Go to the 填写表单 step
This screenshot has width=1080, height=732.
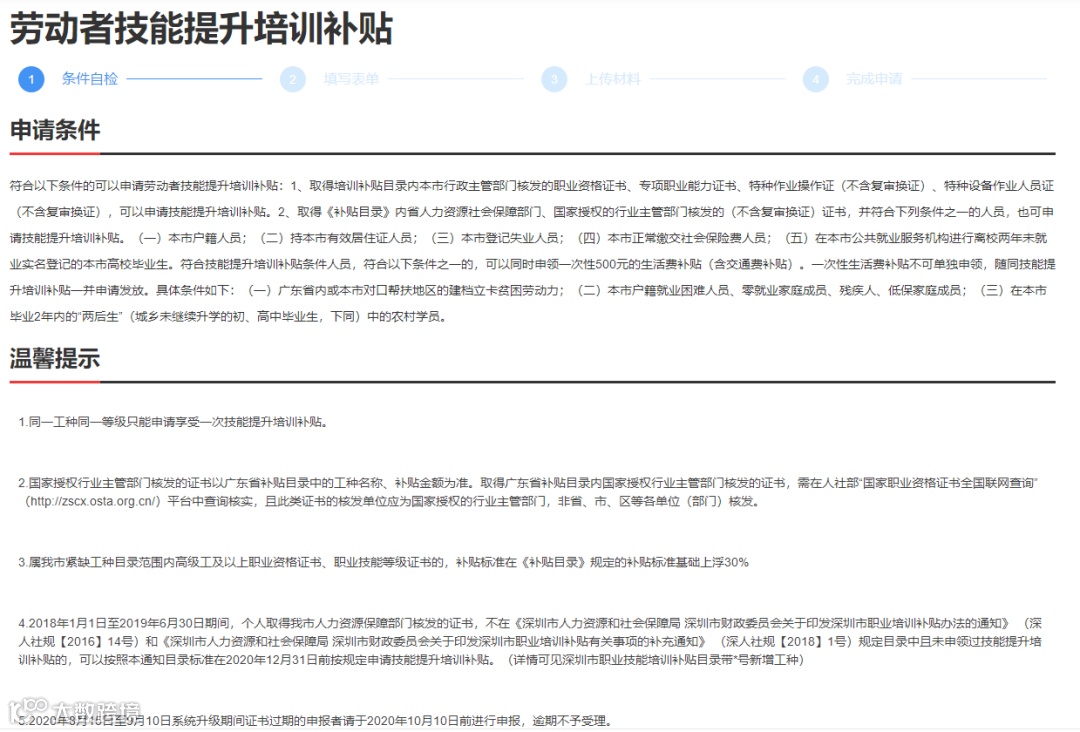(351, 79)
